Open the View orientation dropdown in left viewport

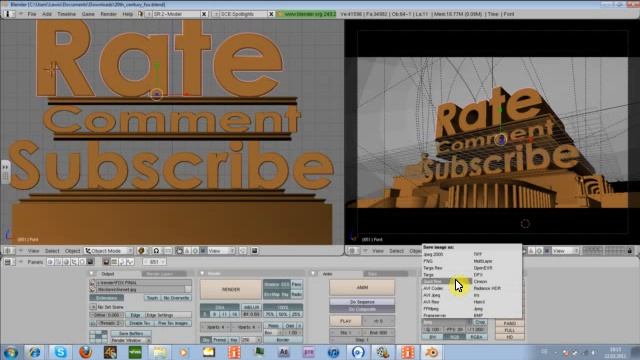pyautogui.click(x=221, y=251)
